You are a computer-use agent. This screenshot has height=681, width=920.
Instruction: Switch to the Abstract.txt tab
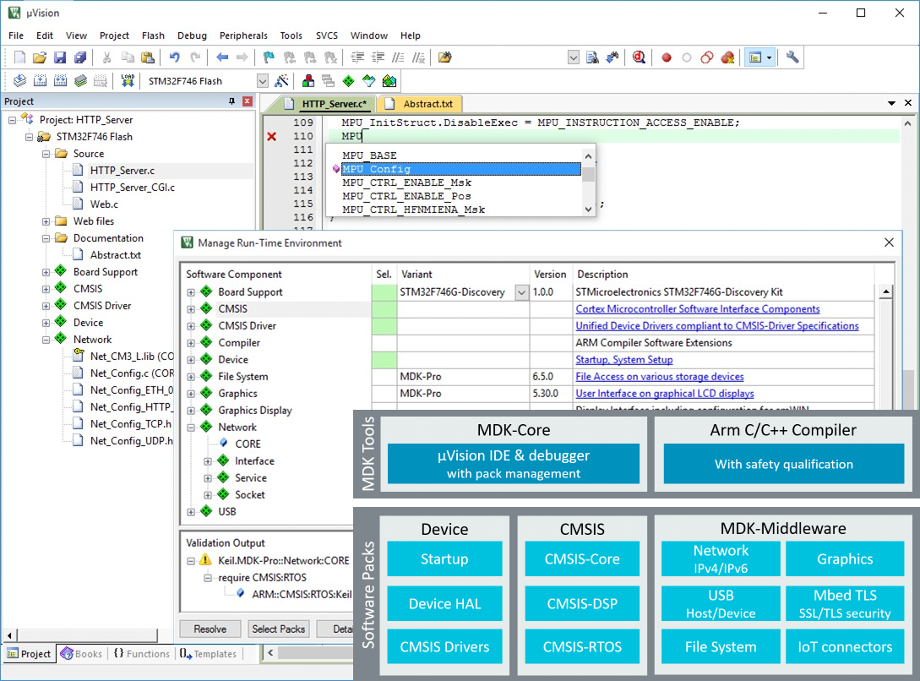click(x=428, y=103)
